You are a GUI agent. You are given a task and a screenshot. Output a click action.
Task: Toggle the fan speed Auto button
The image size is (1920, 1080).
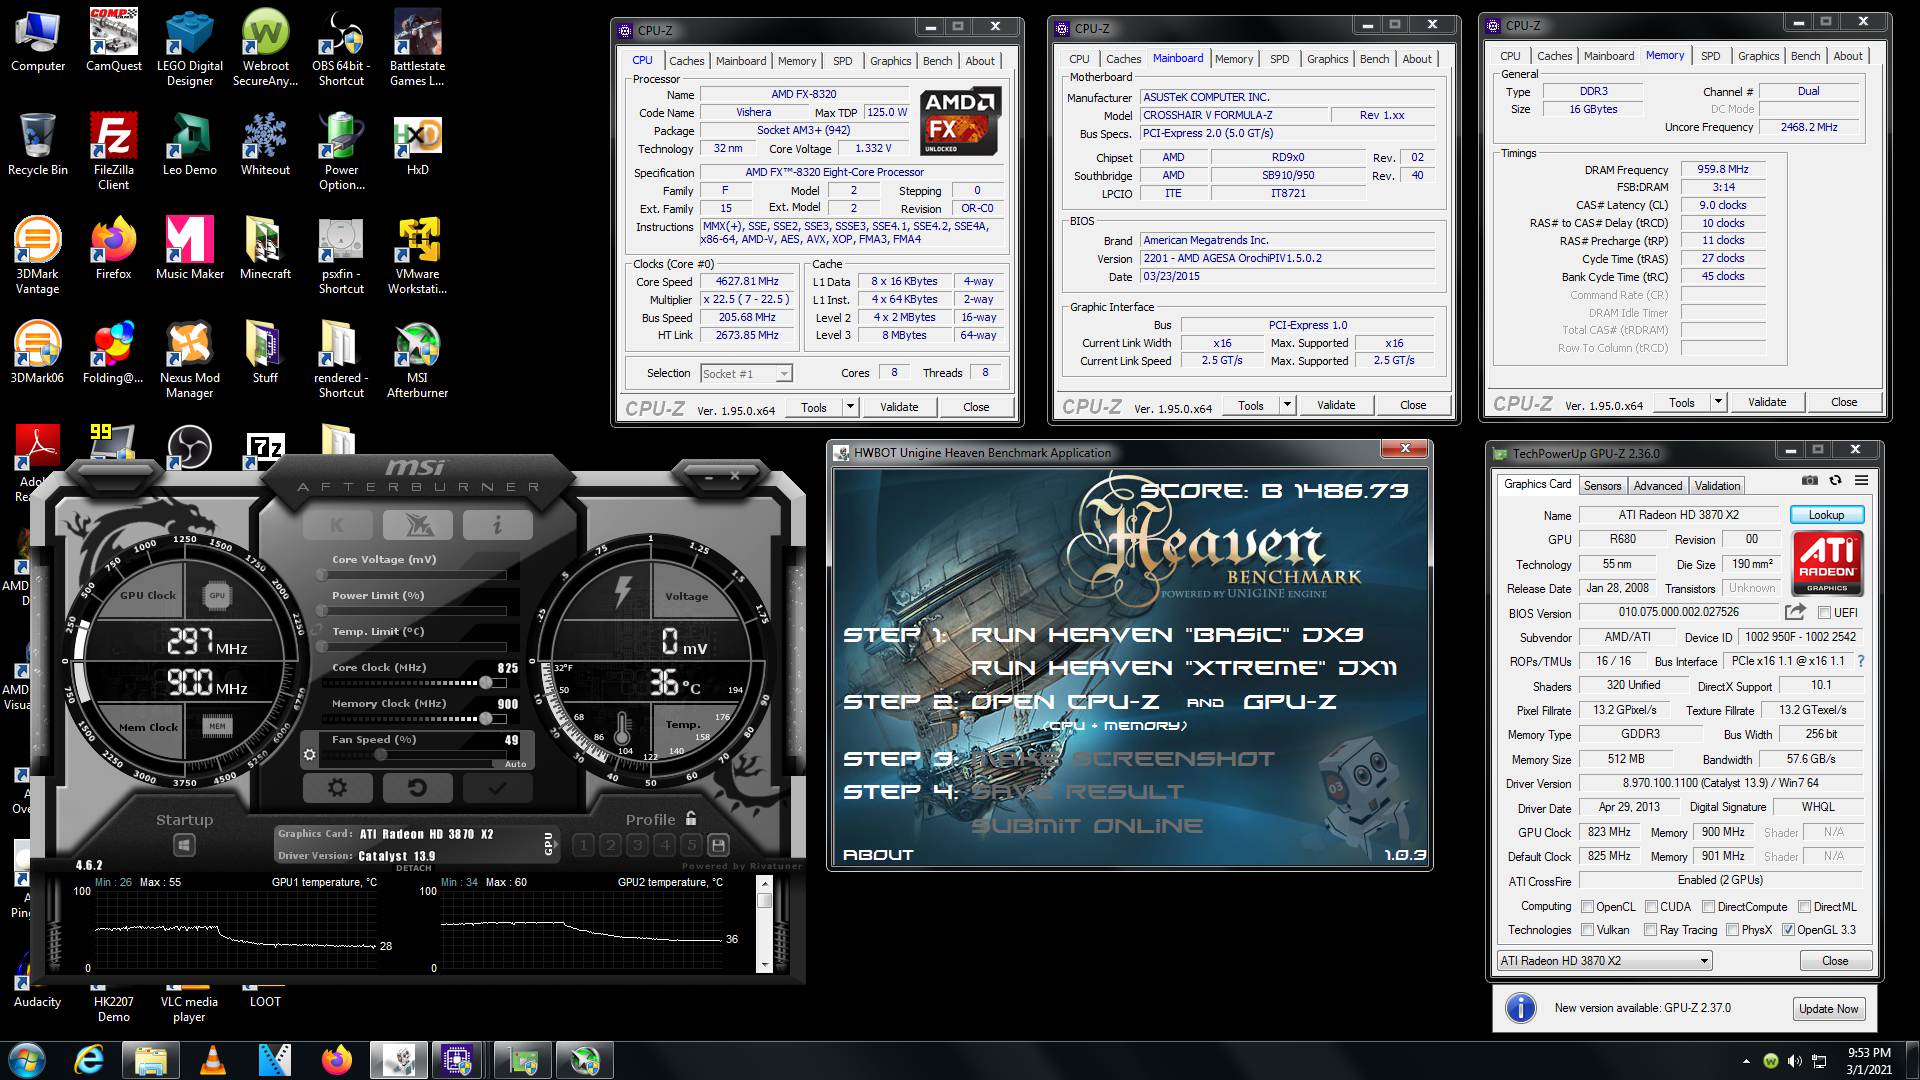pos(516,764)
